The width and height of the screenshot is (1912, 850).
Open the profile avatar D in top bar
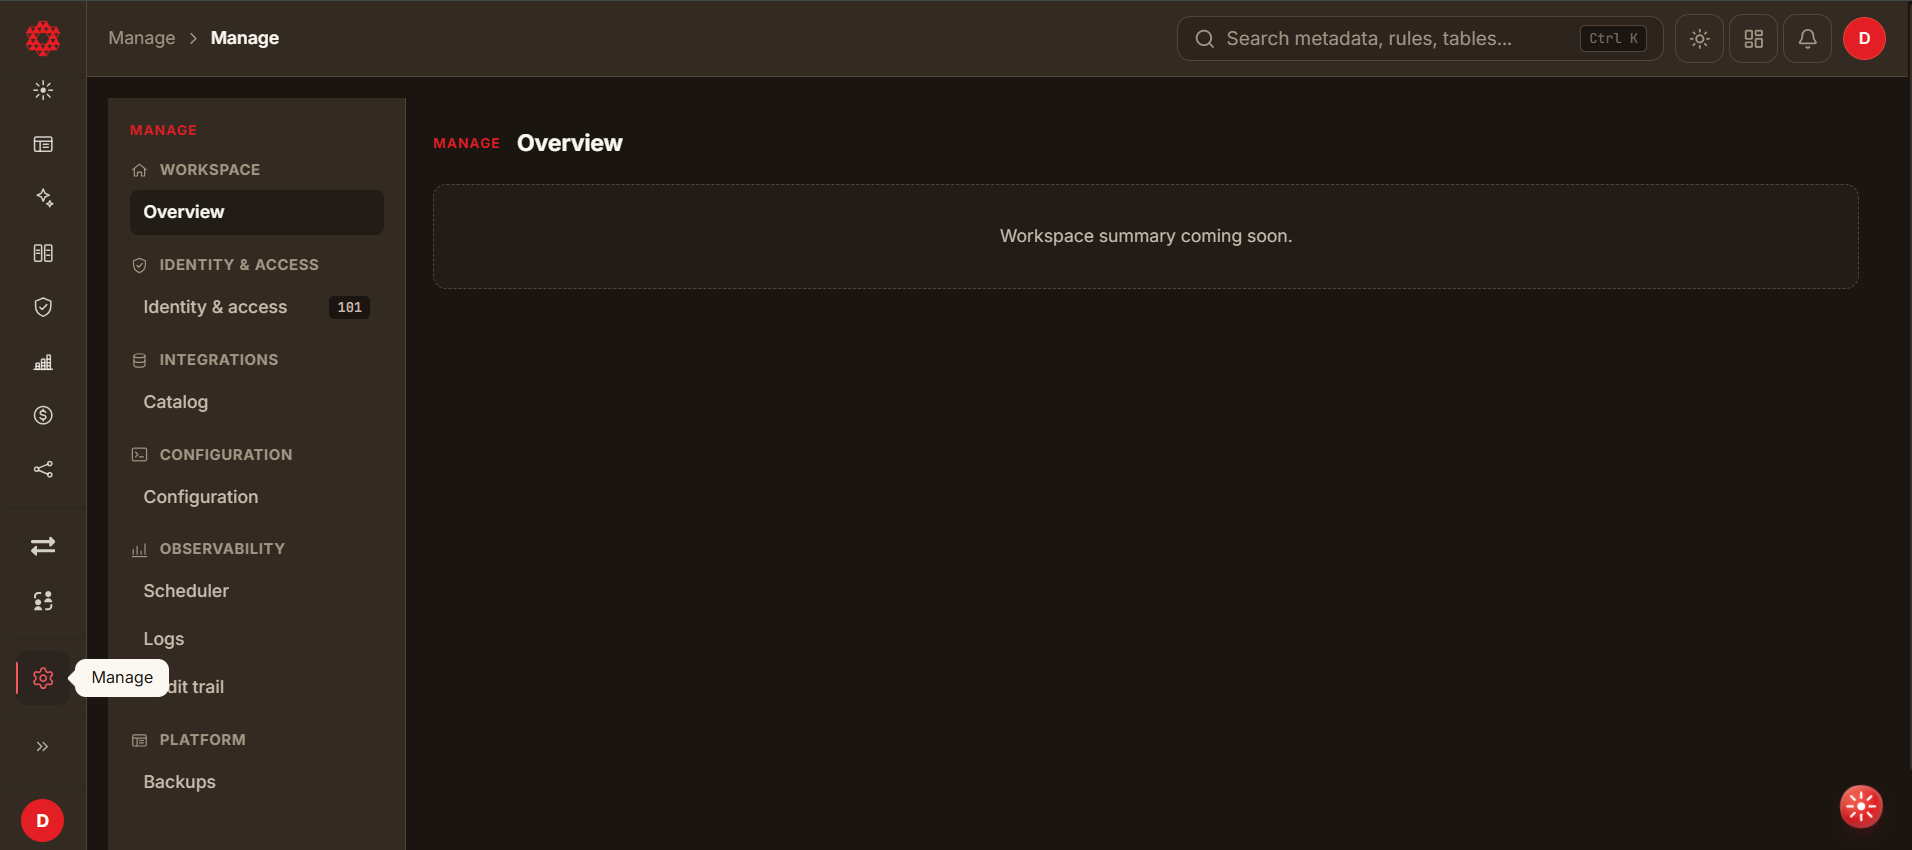pyautogui.click(x=1864, y=39)
